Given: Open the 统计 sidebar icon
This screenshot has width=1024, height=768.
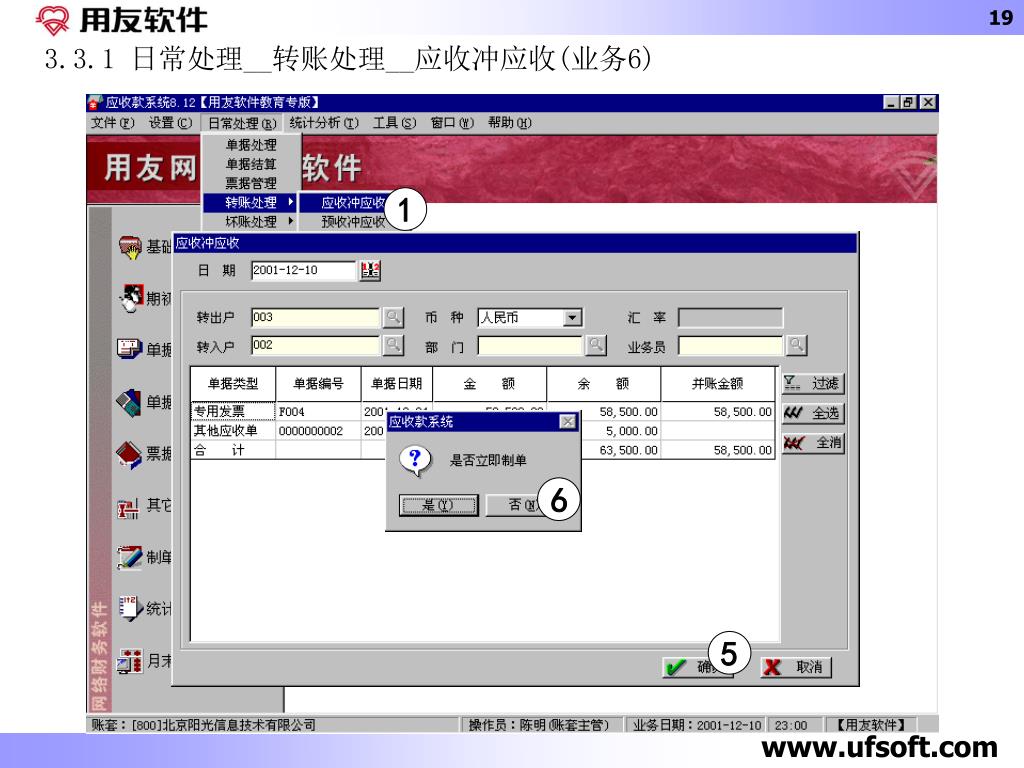Looking at the screenshot, I should [x=130, y=609].
